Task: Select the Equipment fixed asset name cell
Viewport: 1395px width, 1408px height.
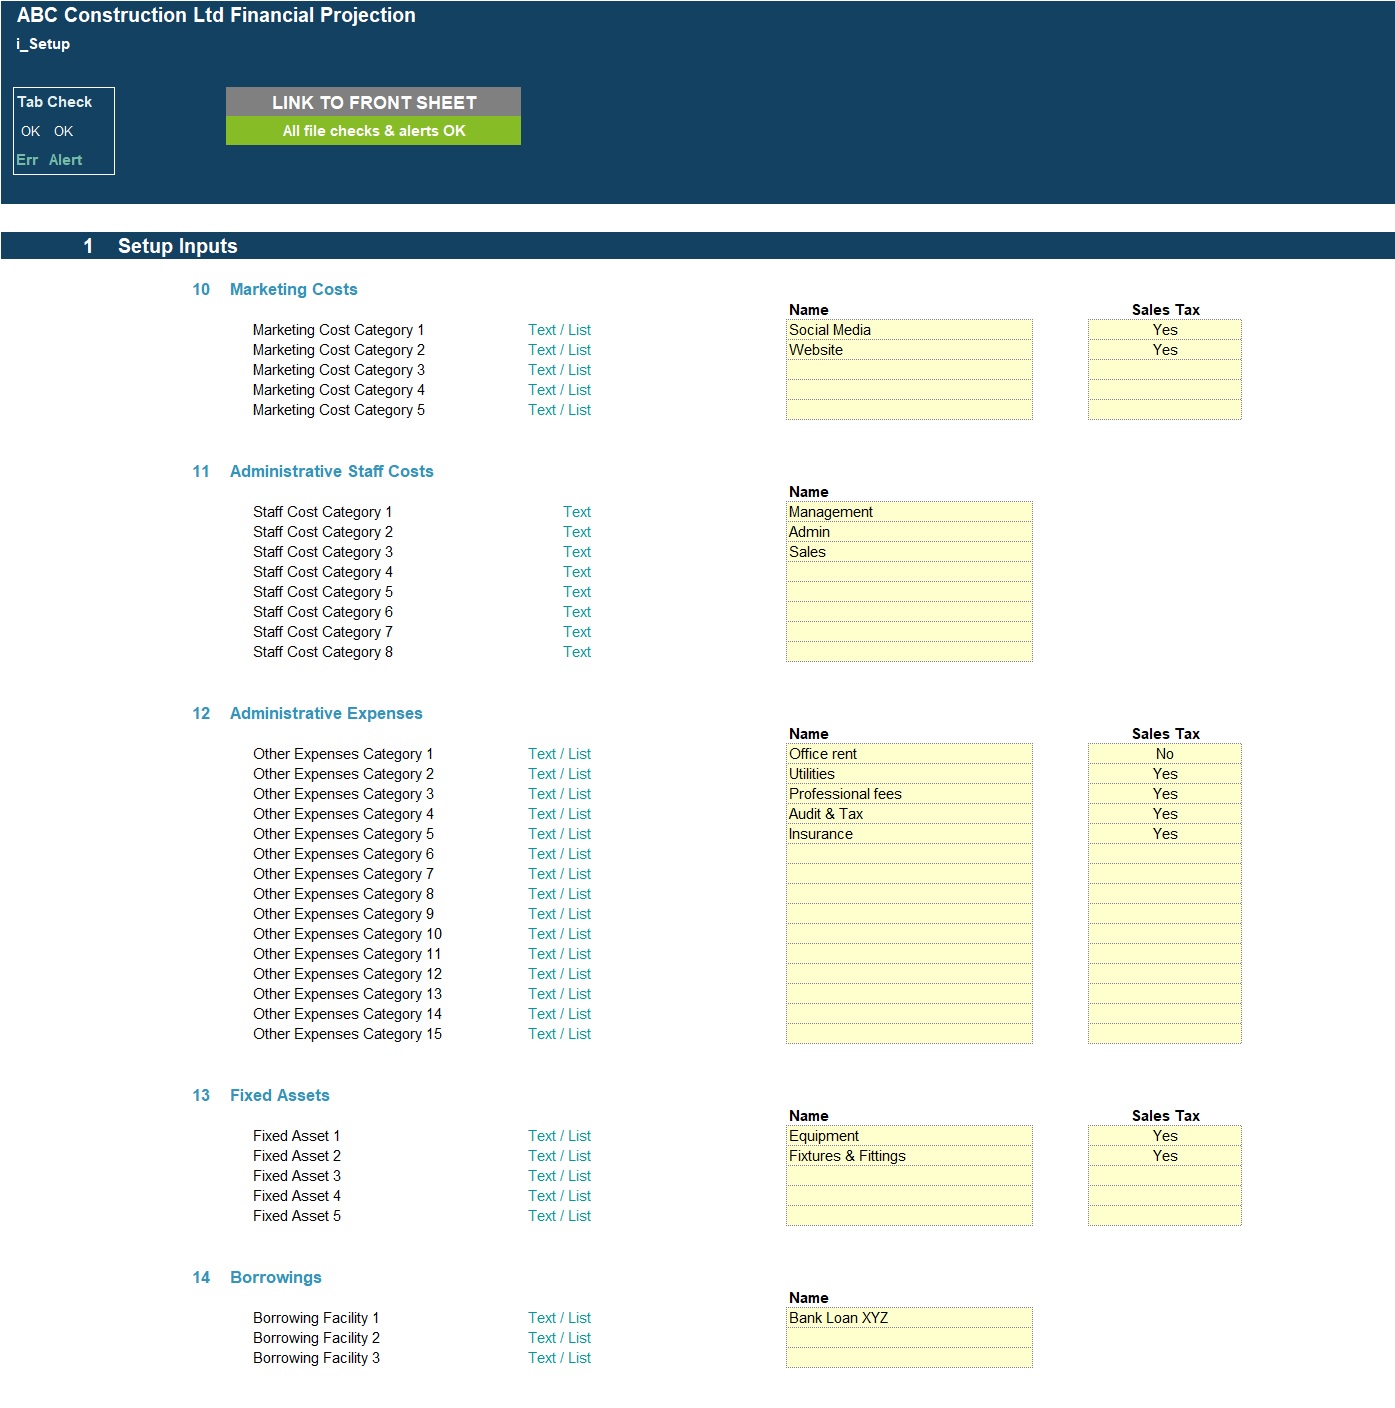Action: coord(909,1136)
